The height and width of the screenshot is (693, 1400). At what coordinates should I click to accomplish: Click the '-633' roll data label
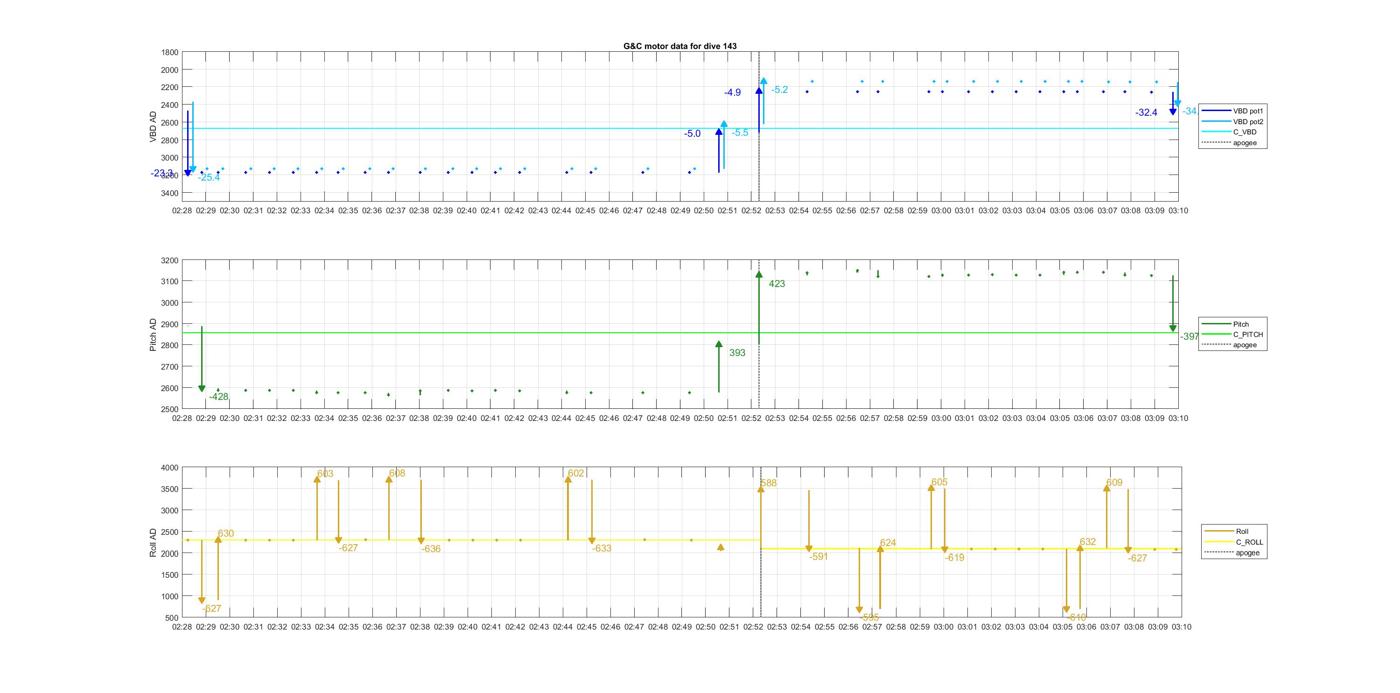click(602, 549)
